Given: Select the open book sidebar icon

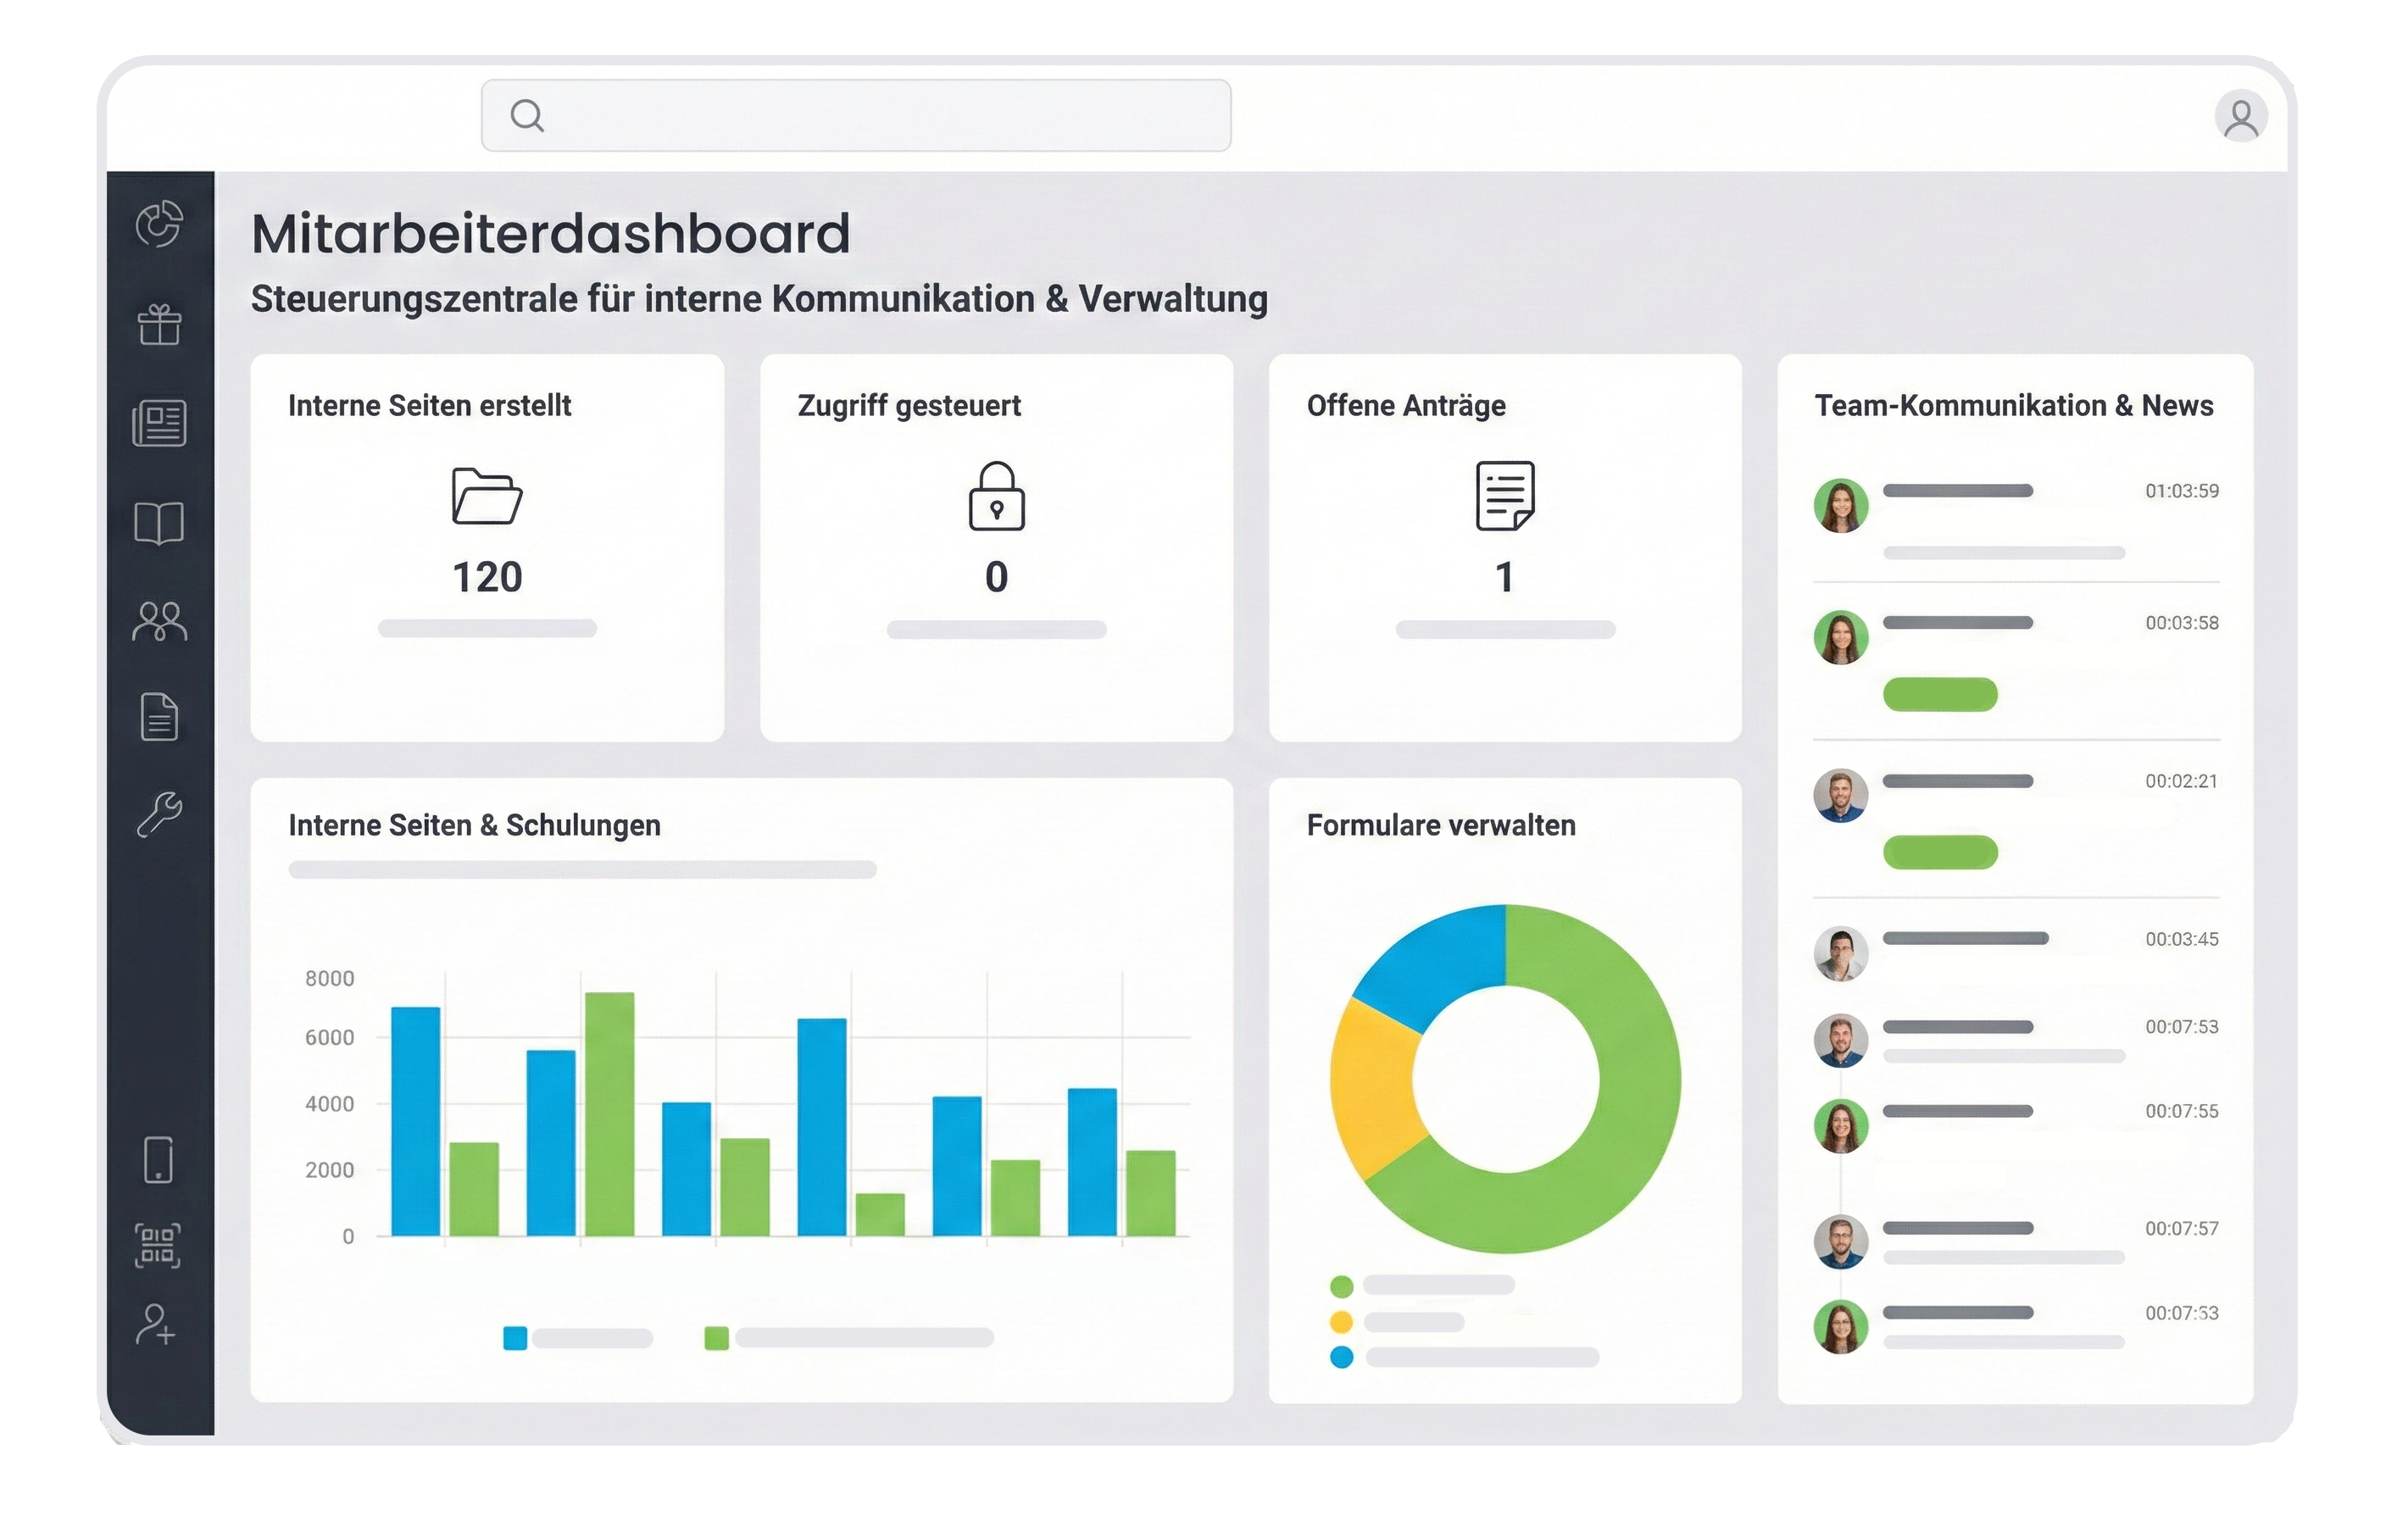Looking at the screenshot, I should 159,522.
